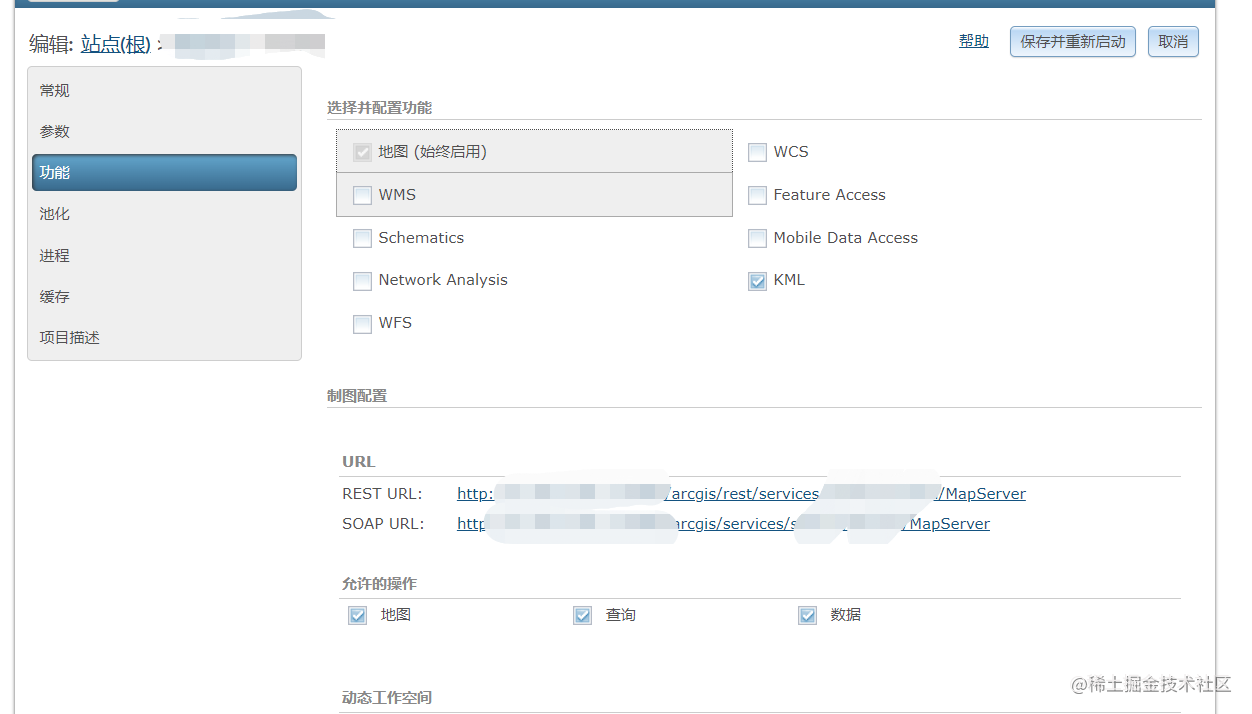Enable the Schematics capability
This screenshot has height=714, width=1252.
[x=362, y=238]
